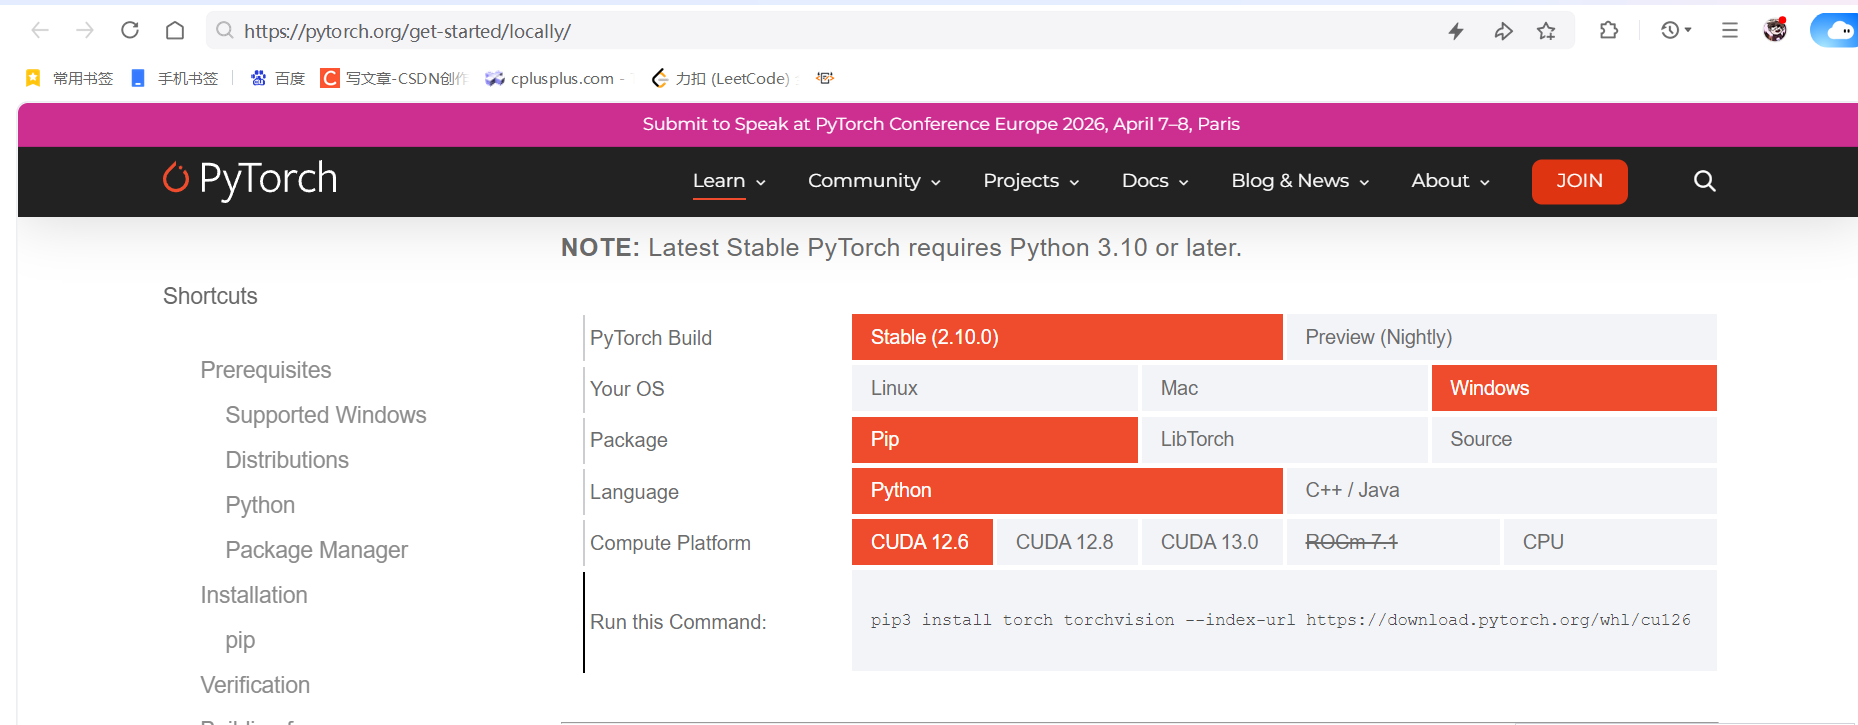Bookmark this page with the star icon
1858x725 pixels.
coord(1546,31)
